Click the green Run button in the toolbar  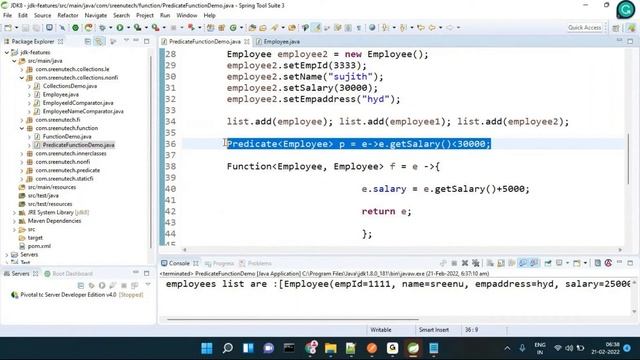point(120,27)
